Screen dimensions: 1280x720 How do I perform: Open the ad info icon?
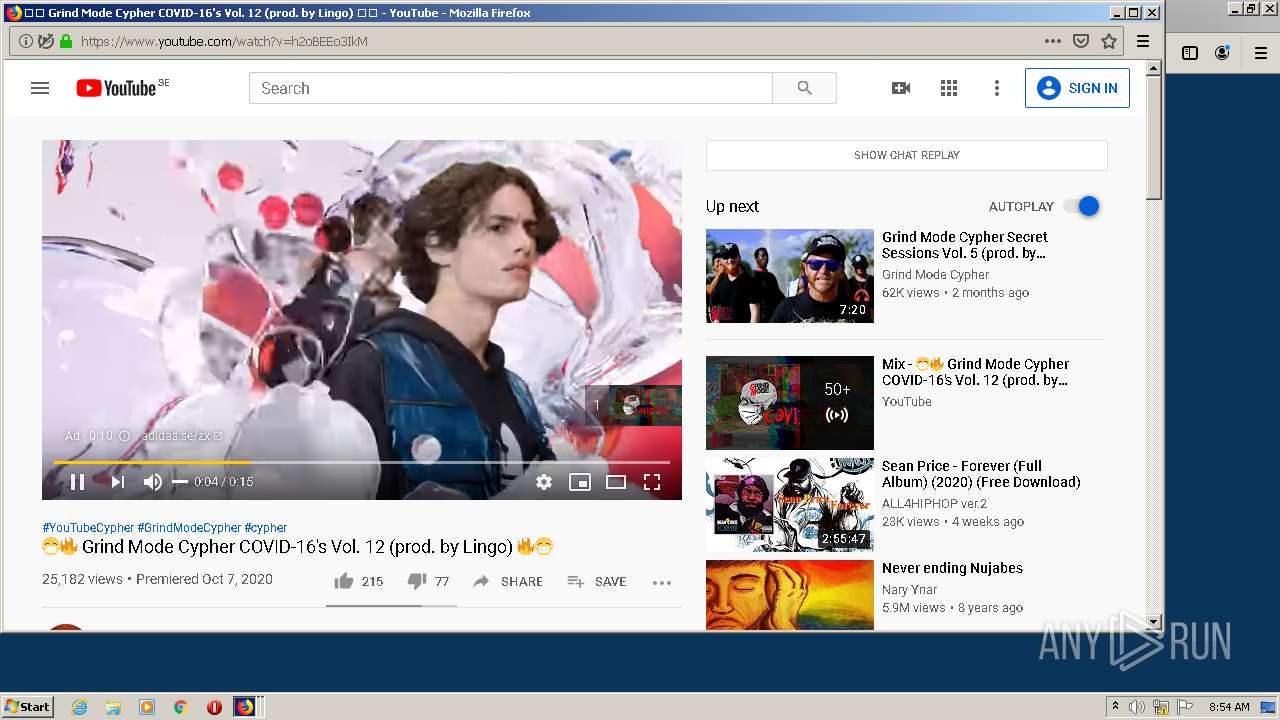125,436
